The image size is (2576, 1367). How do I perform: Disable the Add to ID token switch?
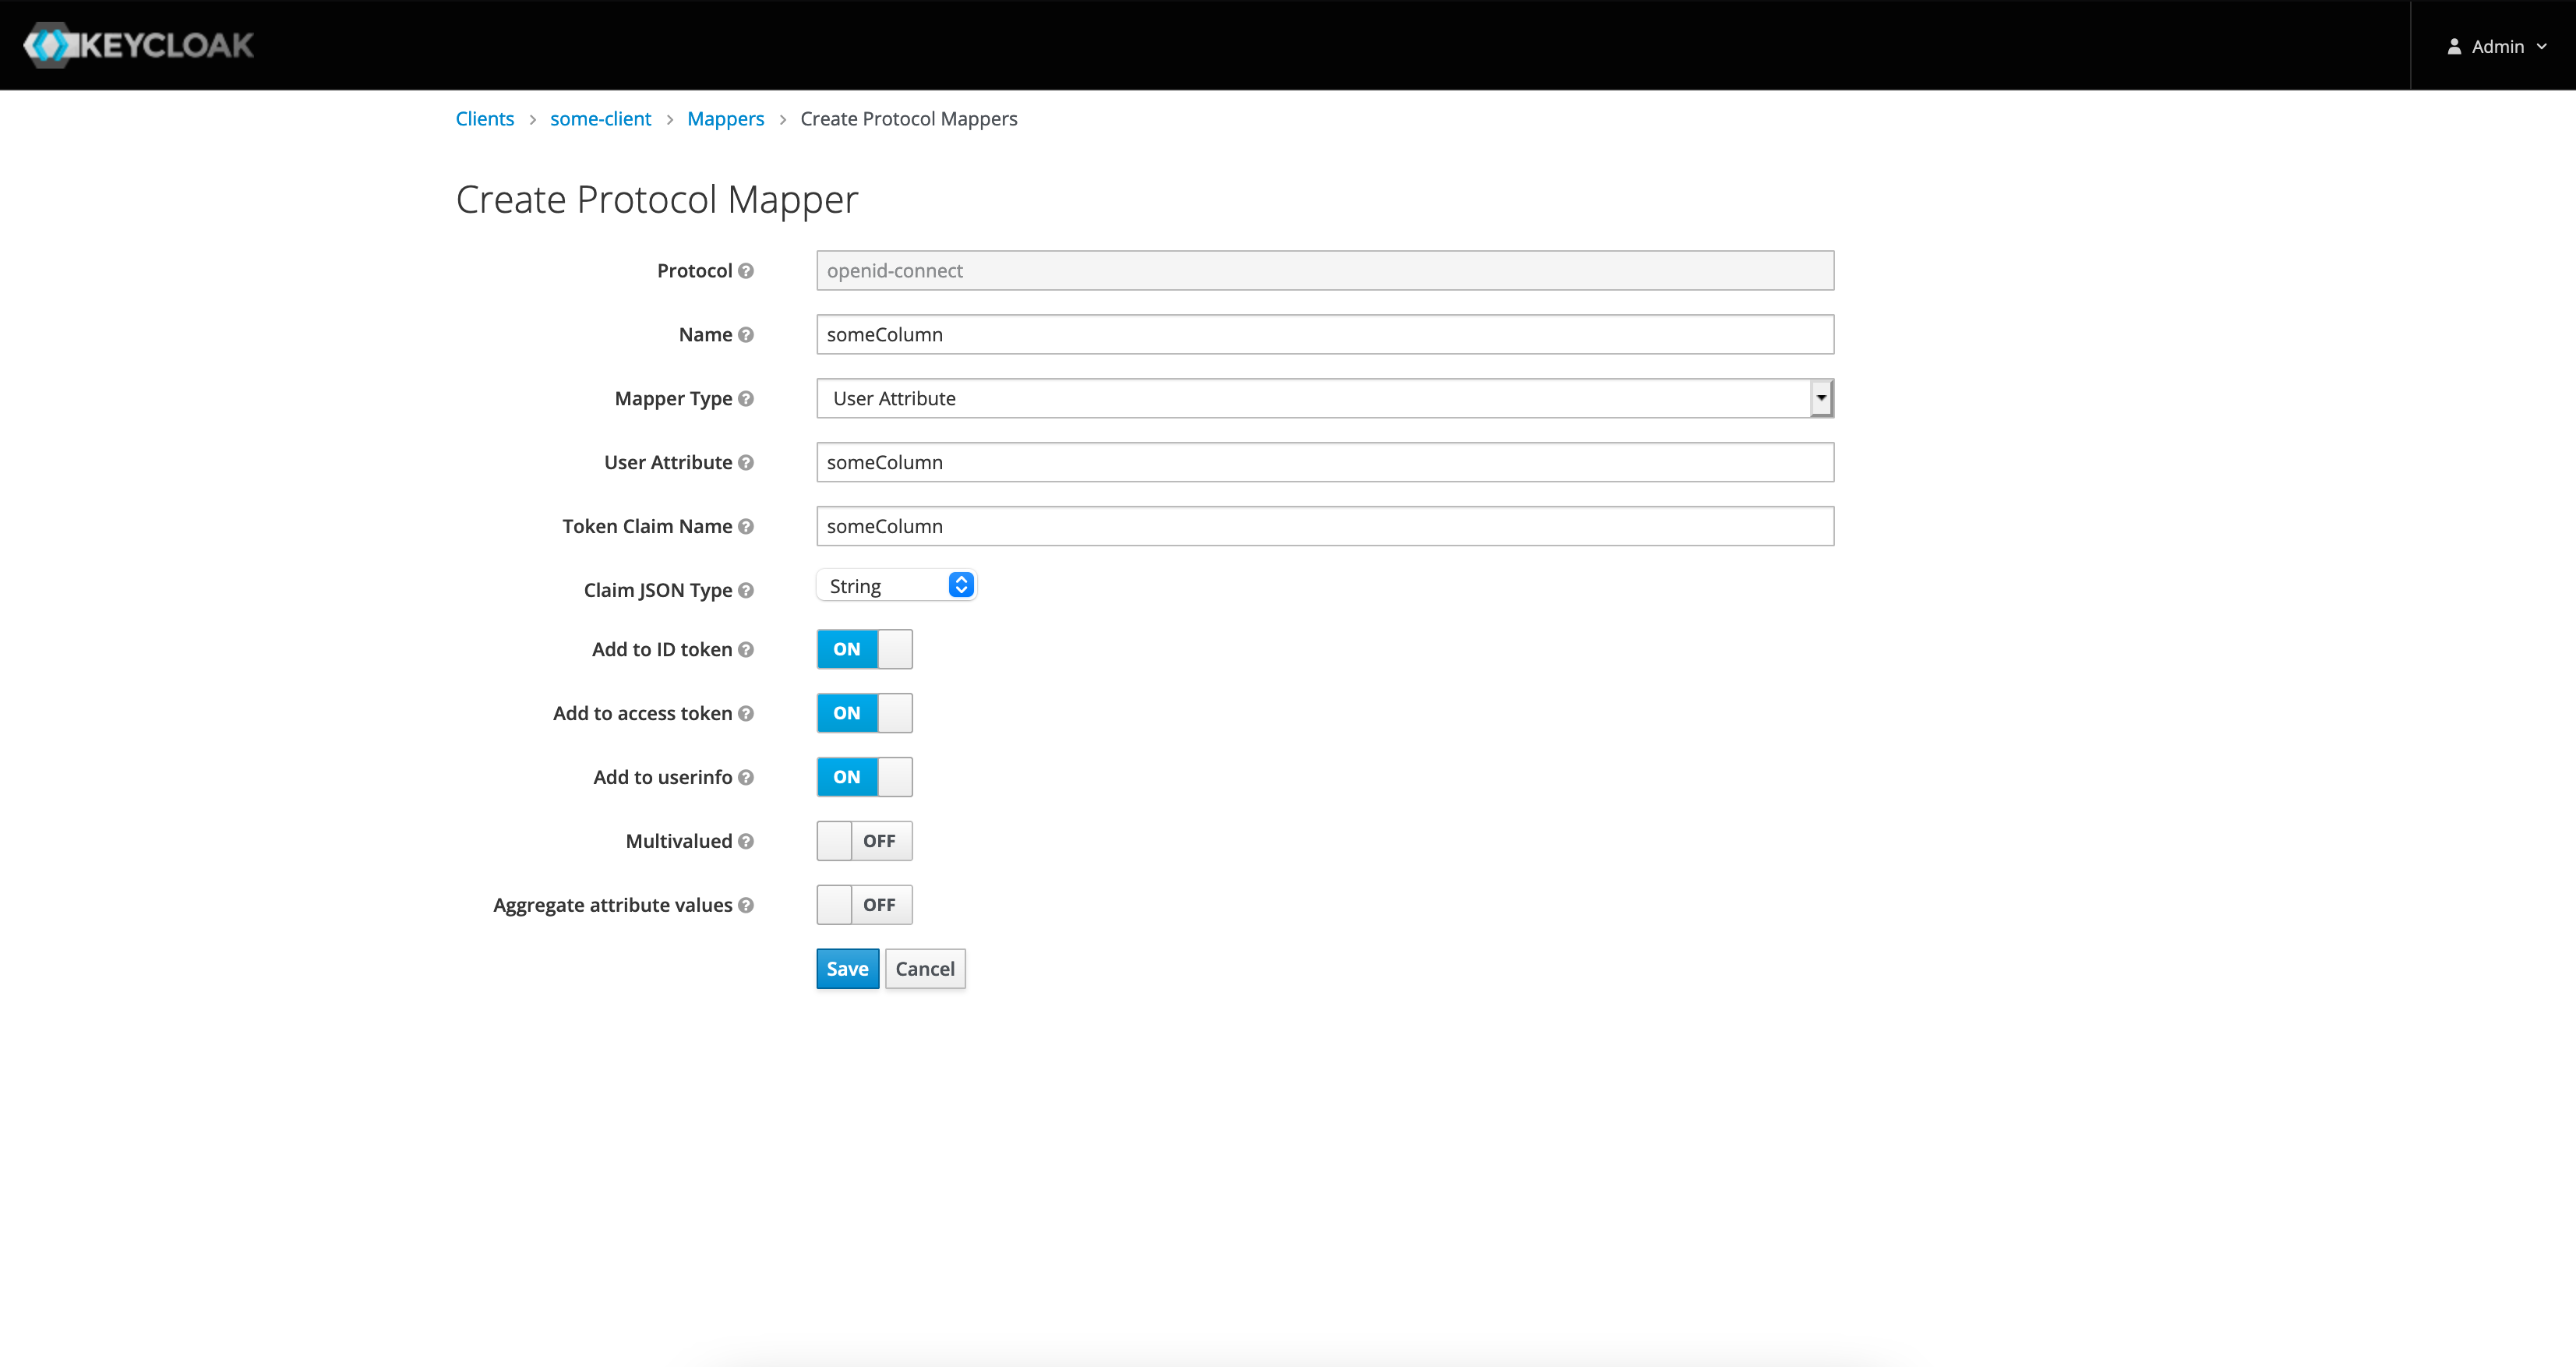864,649
